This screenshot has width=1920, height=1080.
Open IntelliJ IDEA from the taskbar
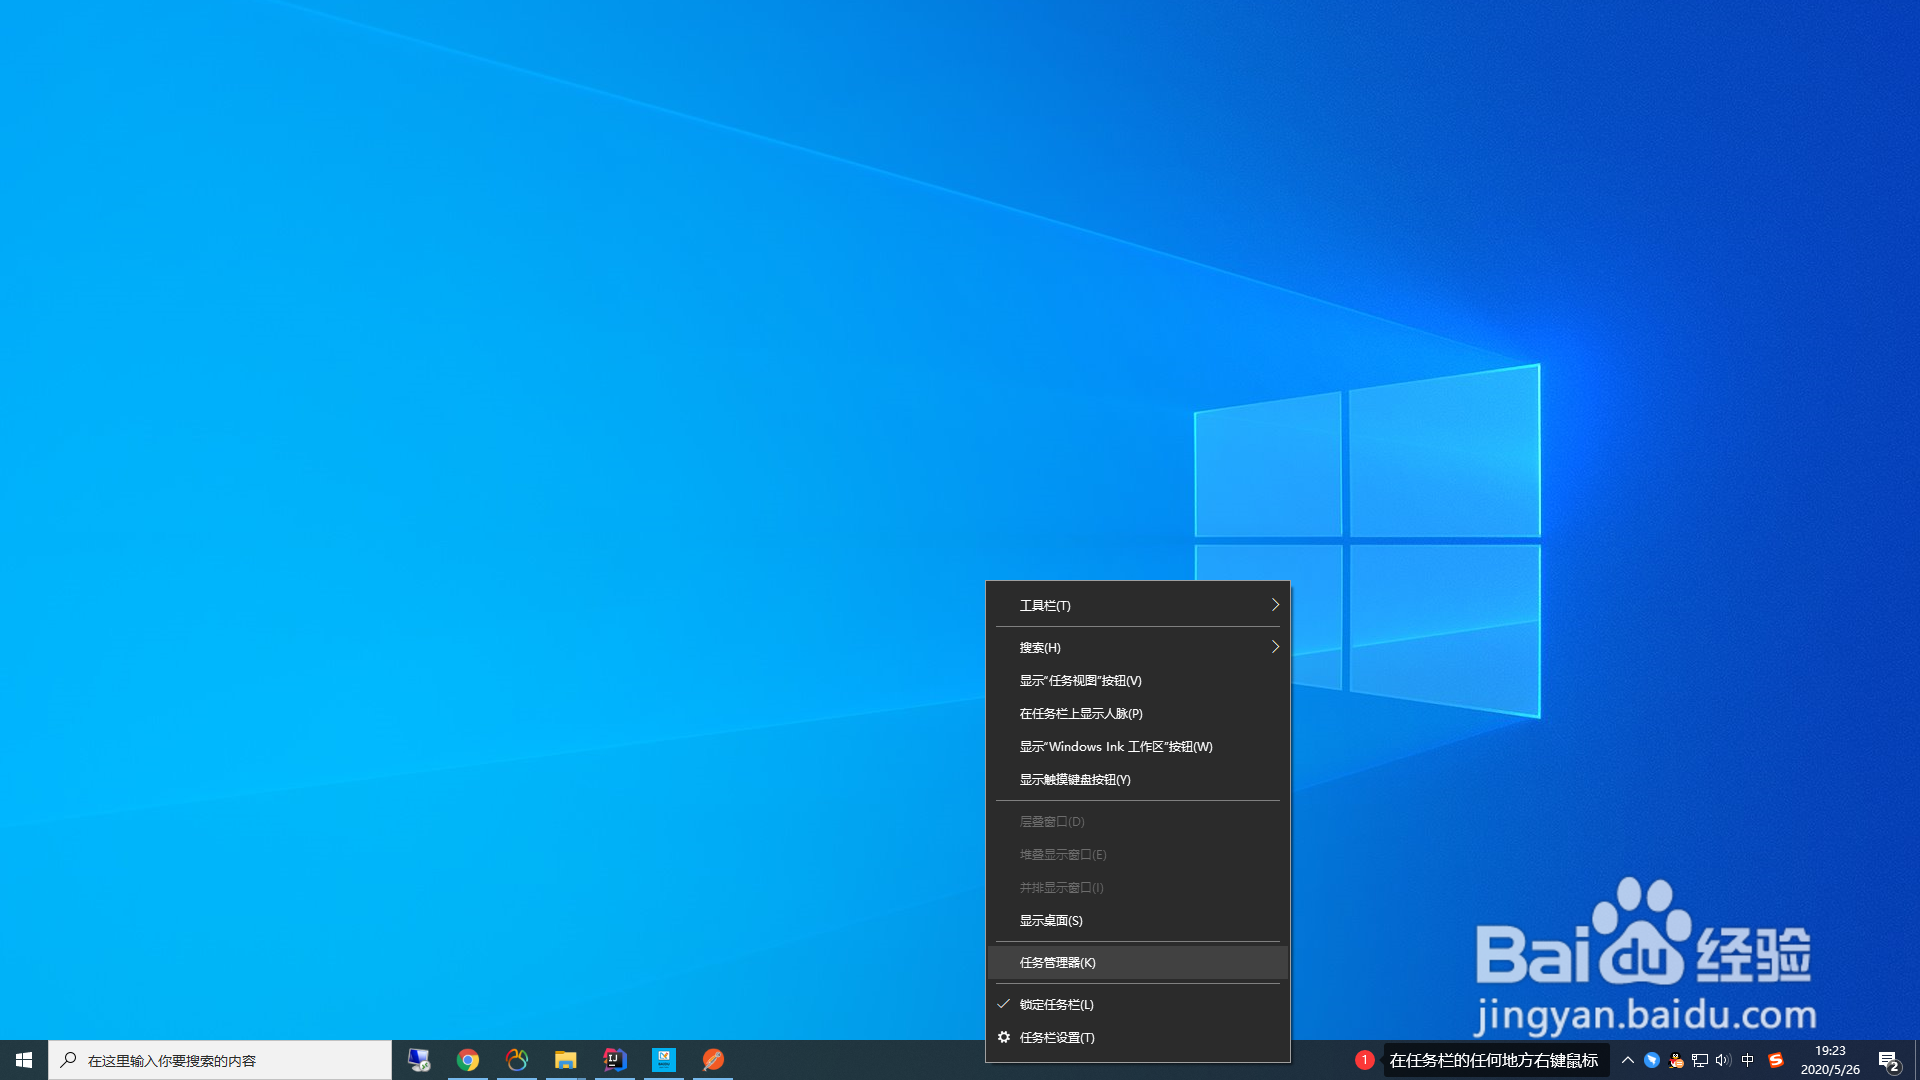coord(613,1059)
